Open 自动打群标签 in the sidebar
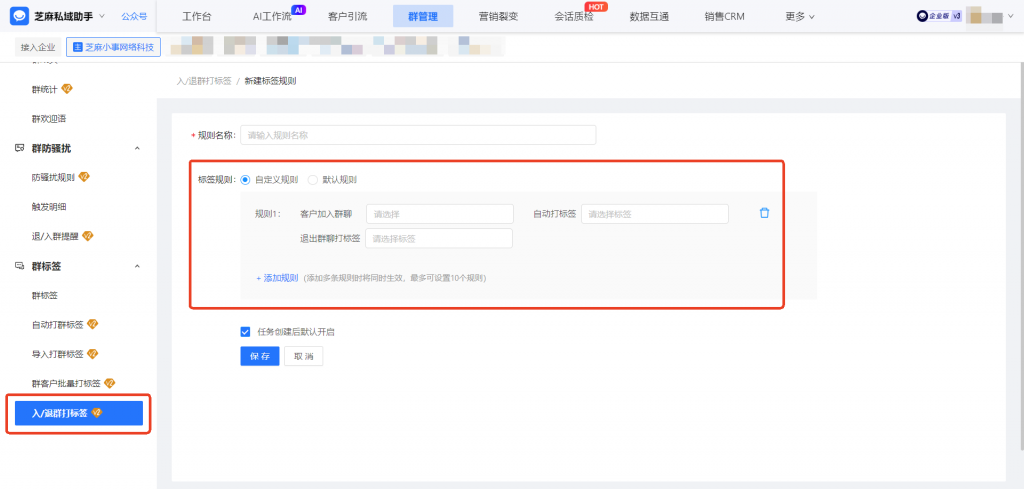 (x=57, y=324)
